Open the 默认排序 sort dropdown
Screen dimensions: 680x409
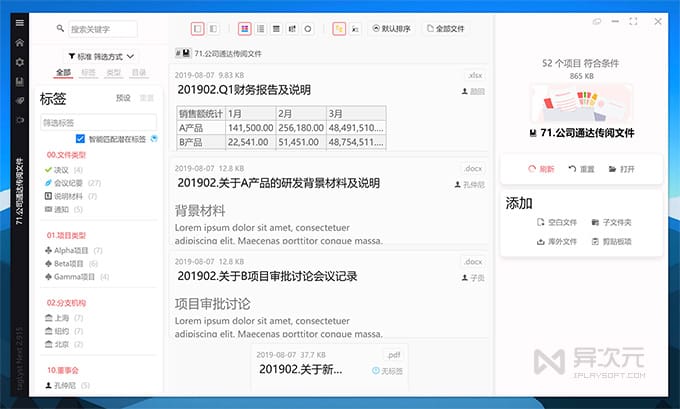(392, 29)
